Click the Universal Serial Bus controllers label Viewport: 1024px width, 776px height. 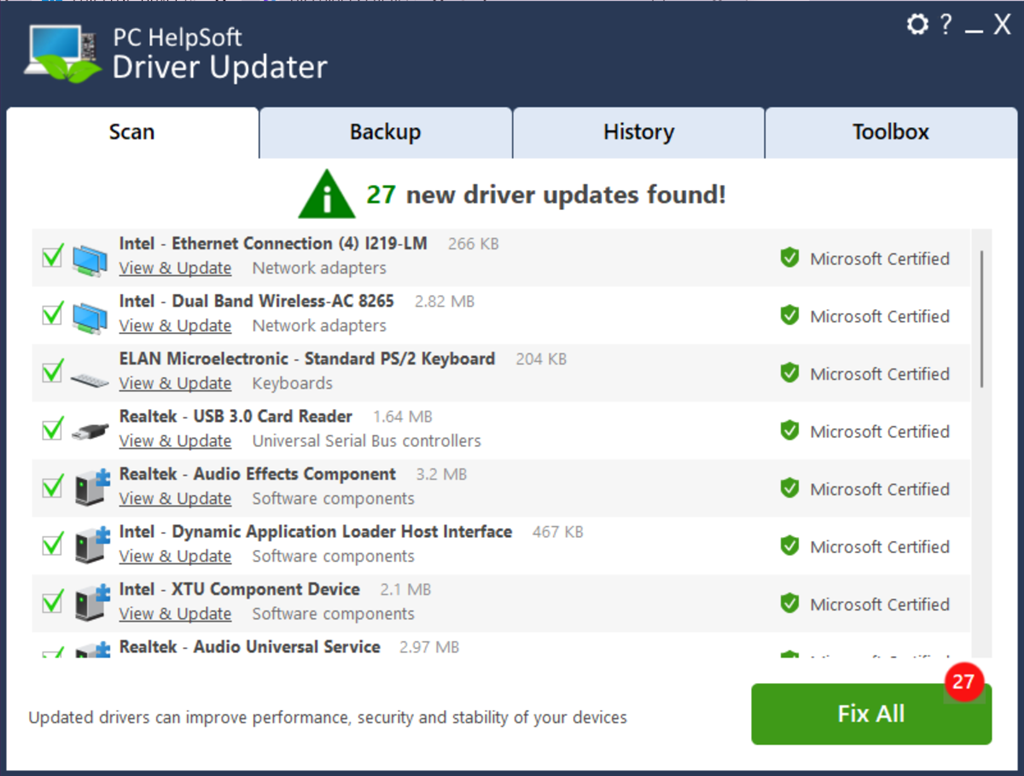click(366, 441)
